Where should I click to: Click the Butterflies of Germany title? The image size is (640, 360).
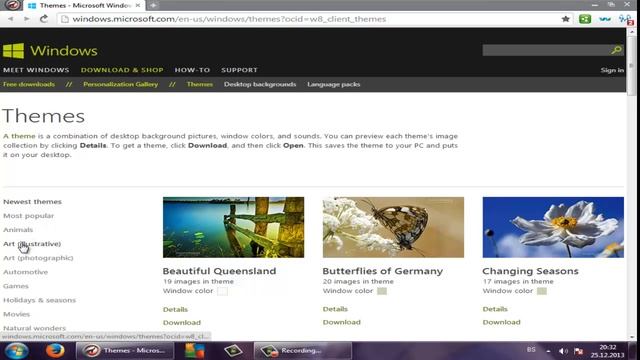pos(382,271)
